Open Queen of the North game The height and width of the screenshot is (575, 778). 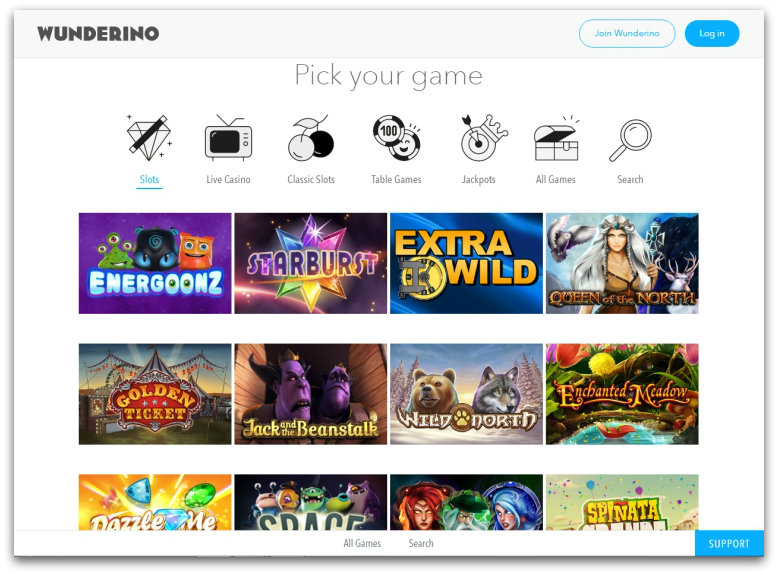(x=622, y=263)
